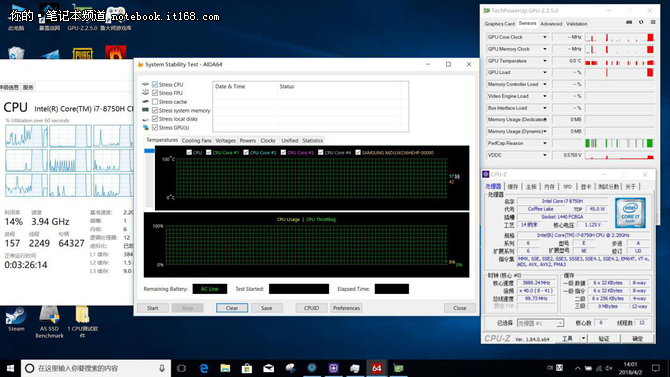Open the GPU-Z hamburger menu icon
The height and width of the screenshot is (377, 670).
pyautogui.click(x=653, y=22)
